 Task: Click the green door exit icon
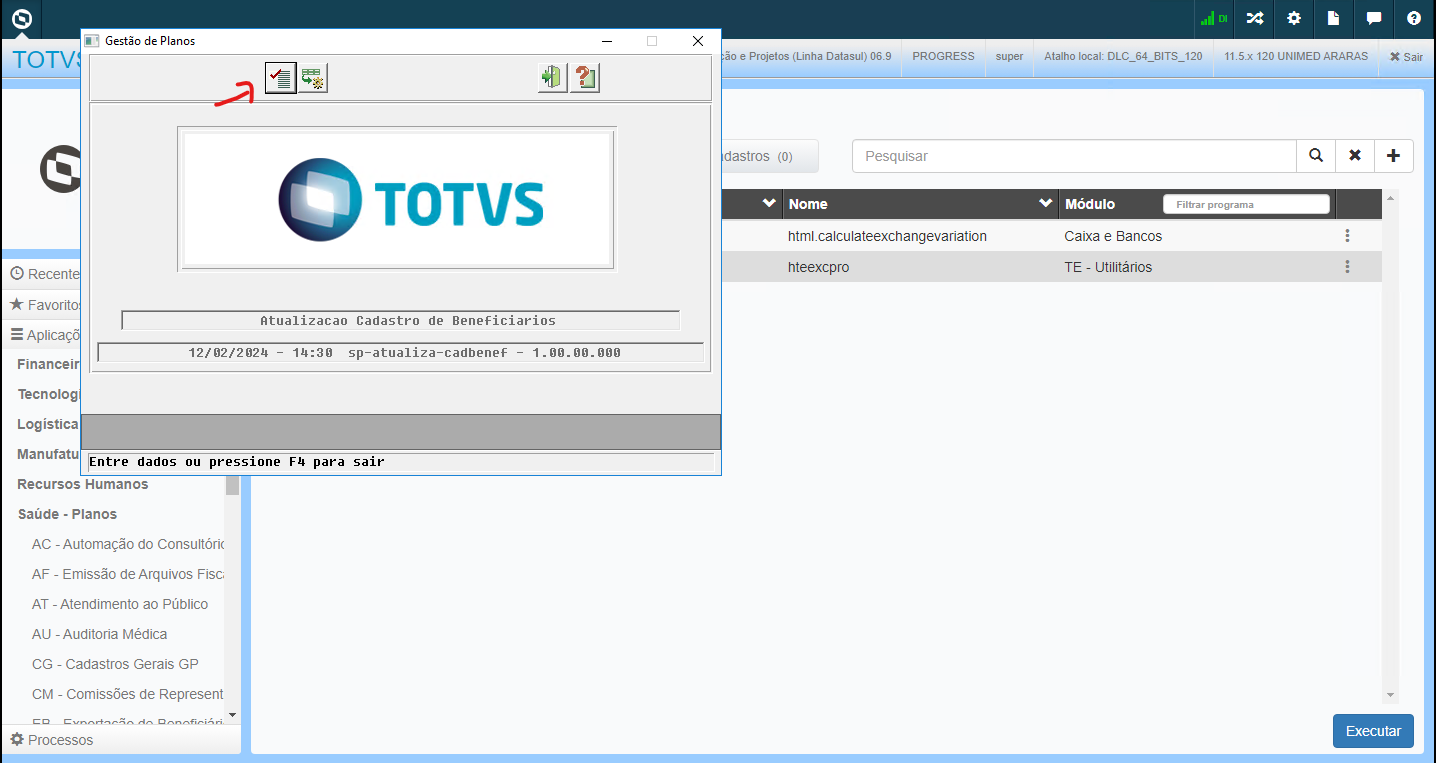pos(552,77)
